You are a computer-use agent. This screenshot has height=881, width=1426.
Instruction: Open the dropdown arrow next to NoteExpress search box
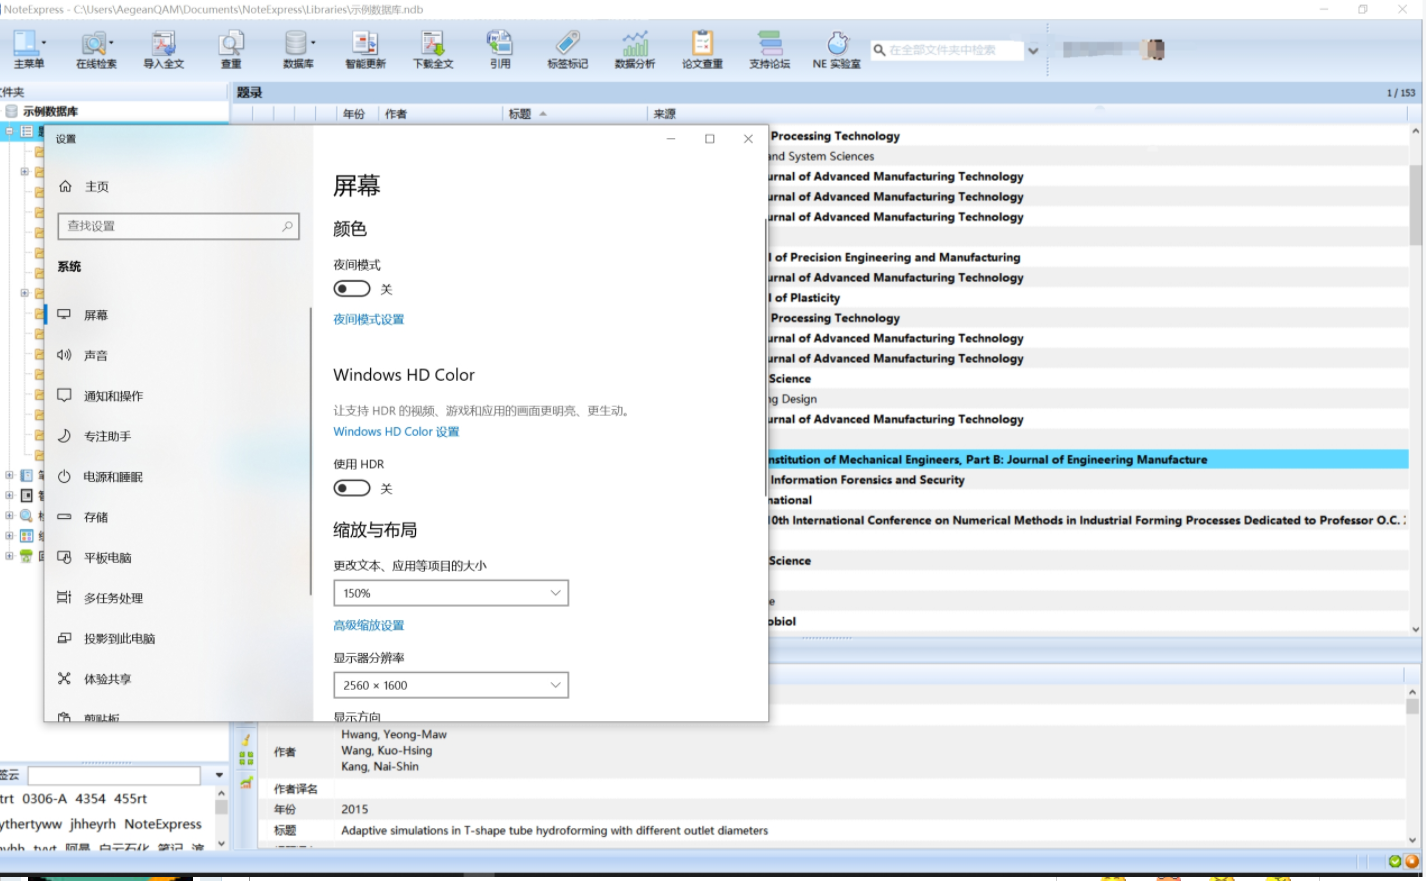[1033, 50]
